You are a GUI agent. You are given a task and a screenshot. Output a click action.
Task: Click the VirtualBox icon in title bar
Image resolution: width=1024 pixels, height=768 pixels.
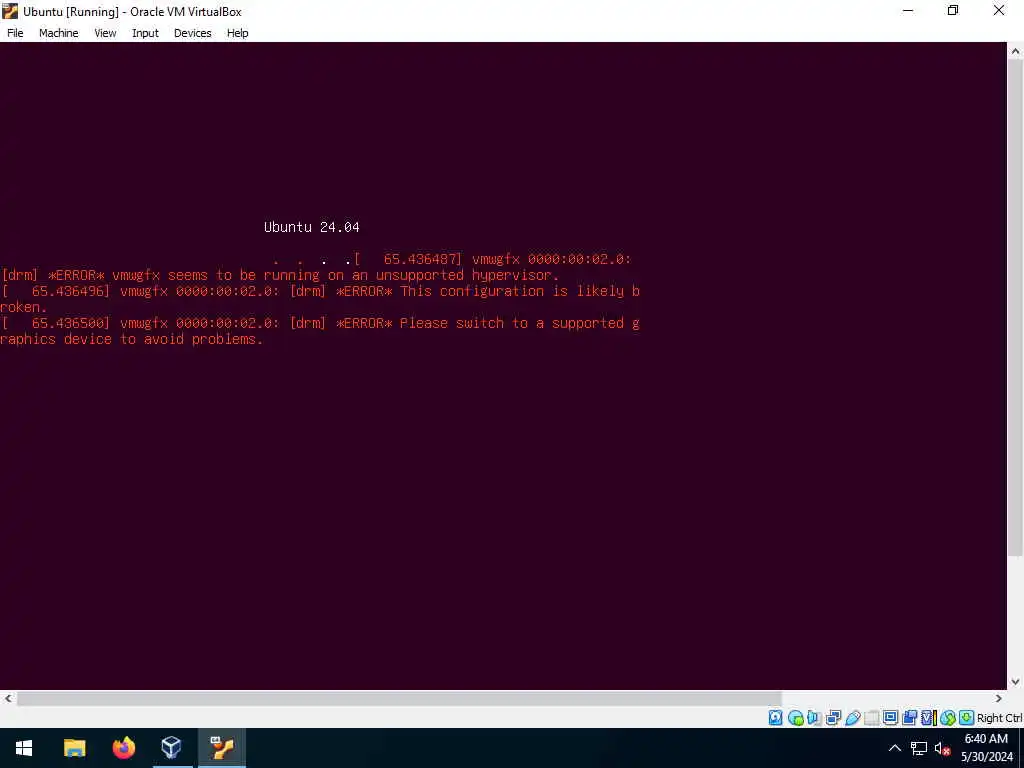[x=10, y=11]
